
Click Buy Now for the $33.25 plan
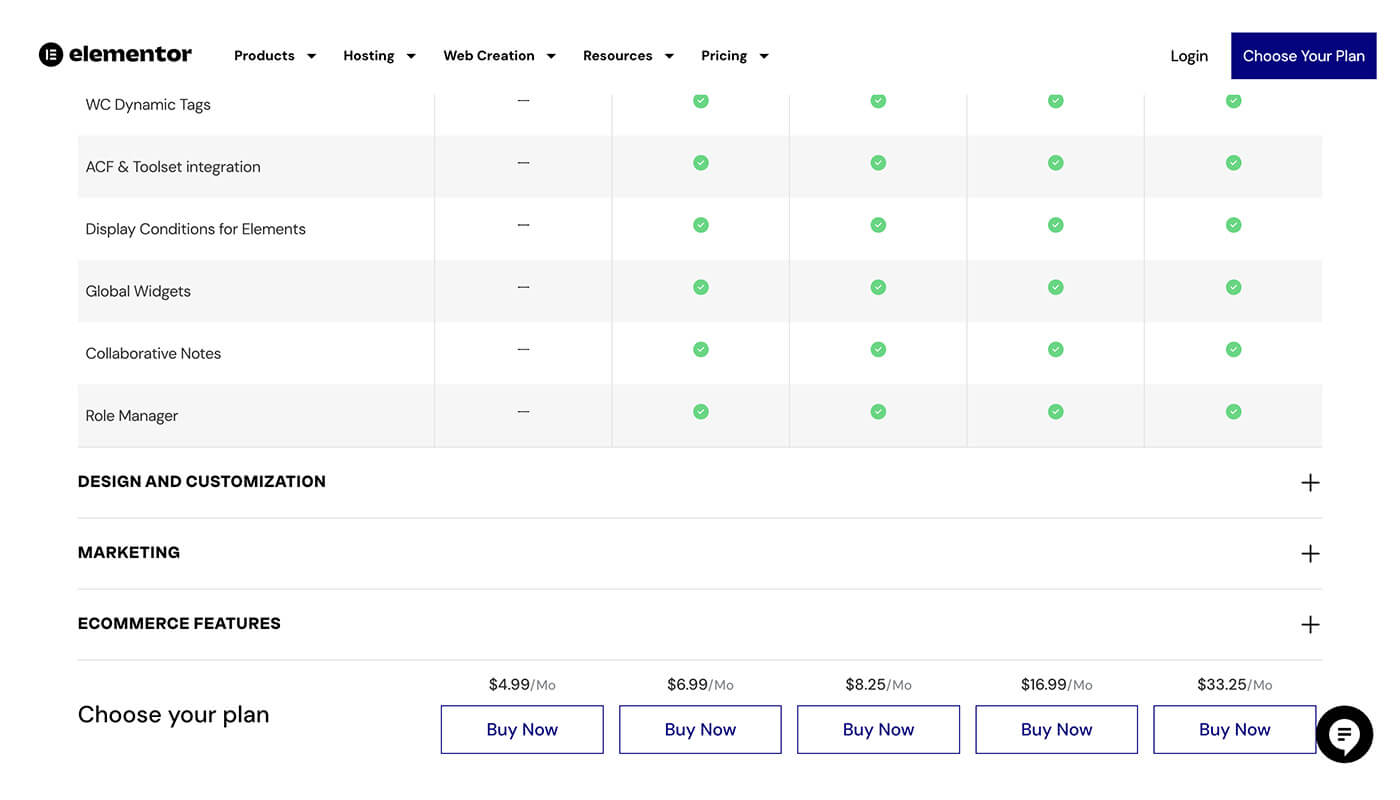[x=1234, y=729]
